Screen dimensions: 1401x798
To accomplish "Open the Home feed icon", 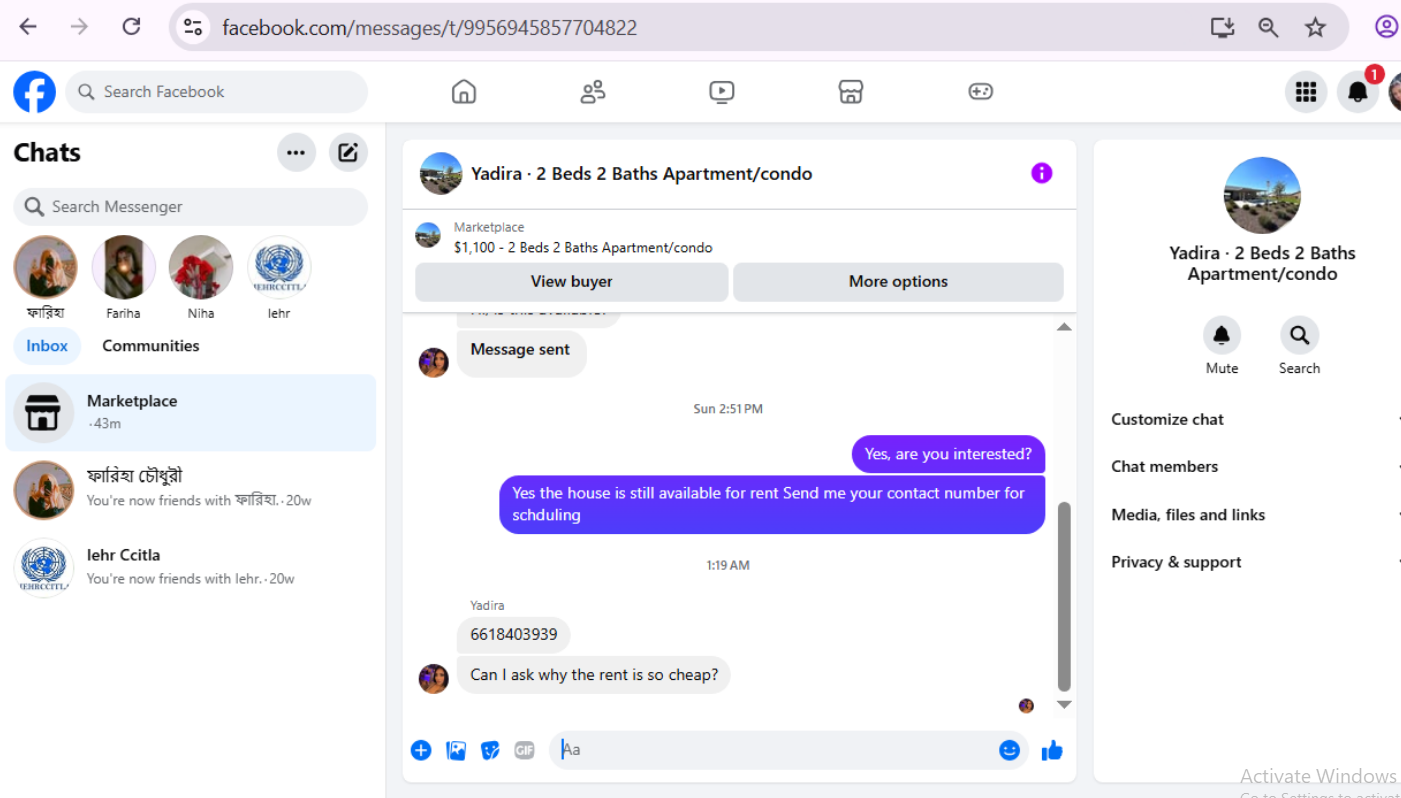I will (x=464, y=92).
